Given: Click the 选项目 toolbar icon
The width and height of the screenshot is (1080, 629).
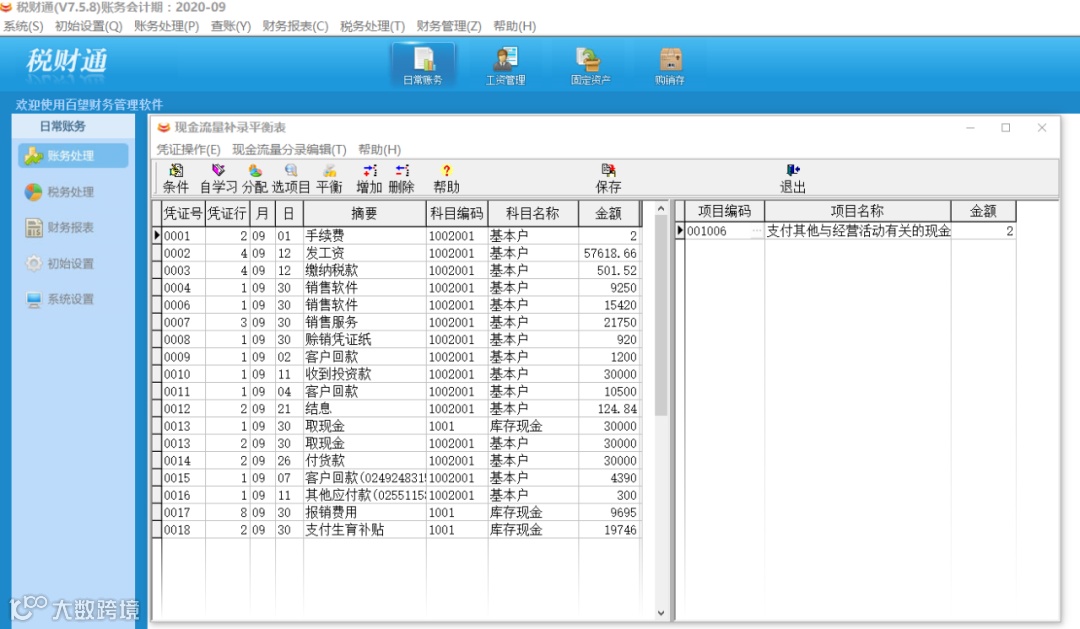Looking at the screenshot, I should click(x=291, y=178).
